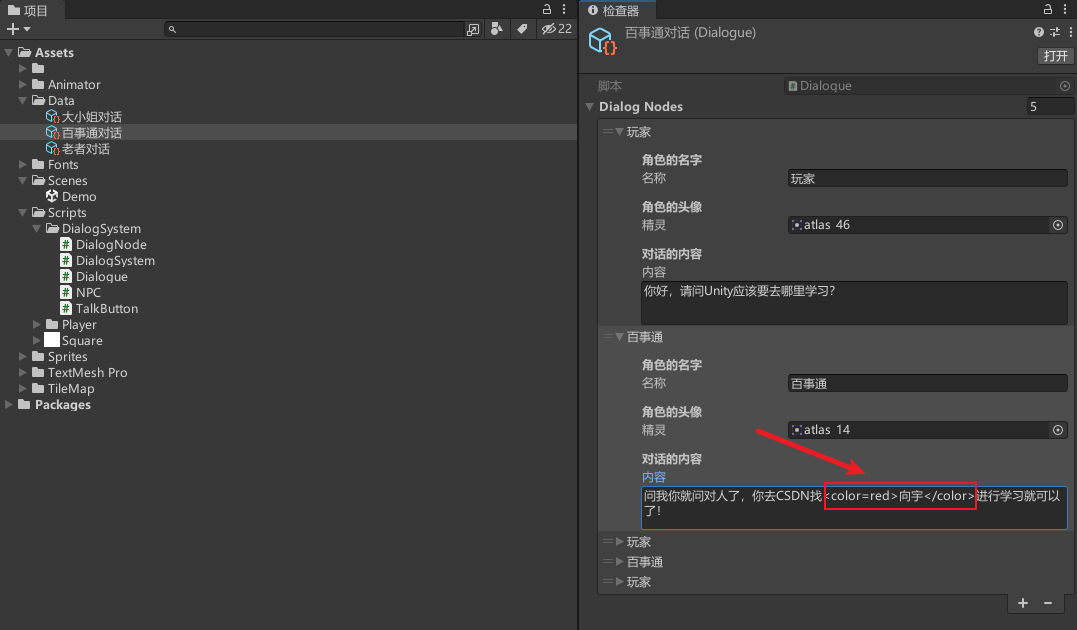Open the Inspector panel three-dot menu

[1065, 10]
